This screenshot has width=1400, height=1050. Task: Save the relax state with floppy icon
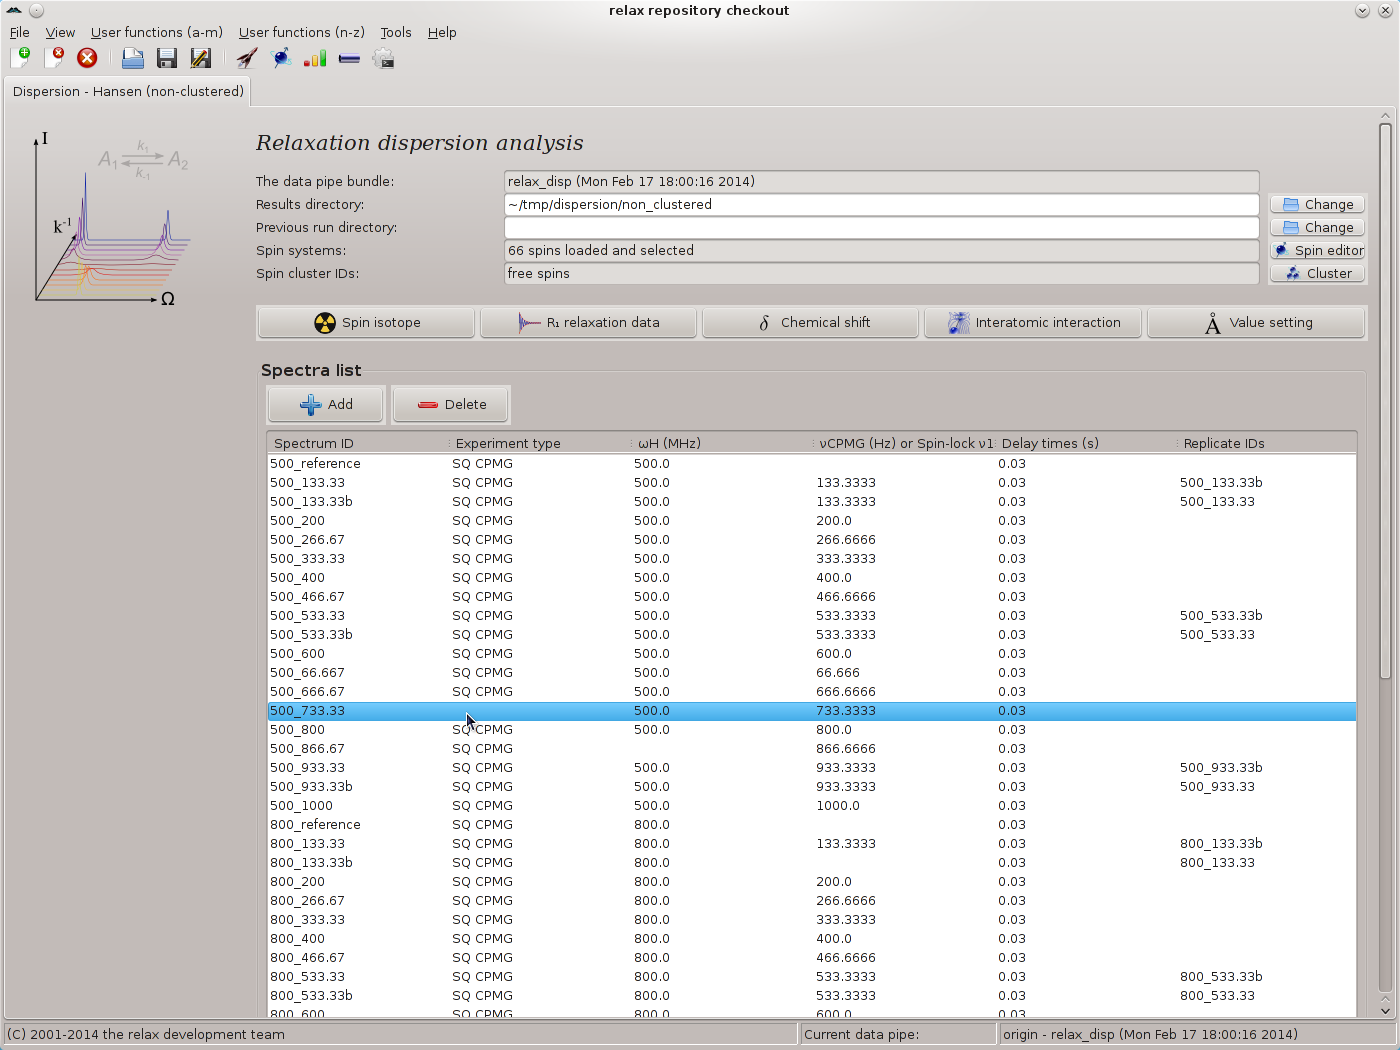(x=166, y=58)
